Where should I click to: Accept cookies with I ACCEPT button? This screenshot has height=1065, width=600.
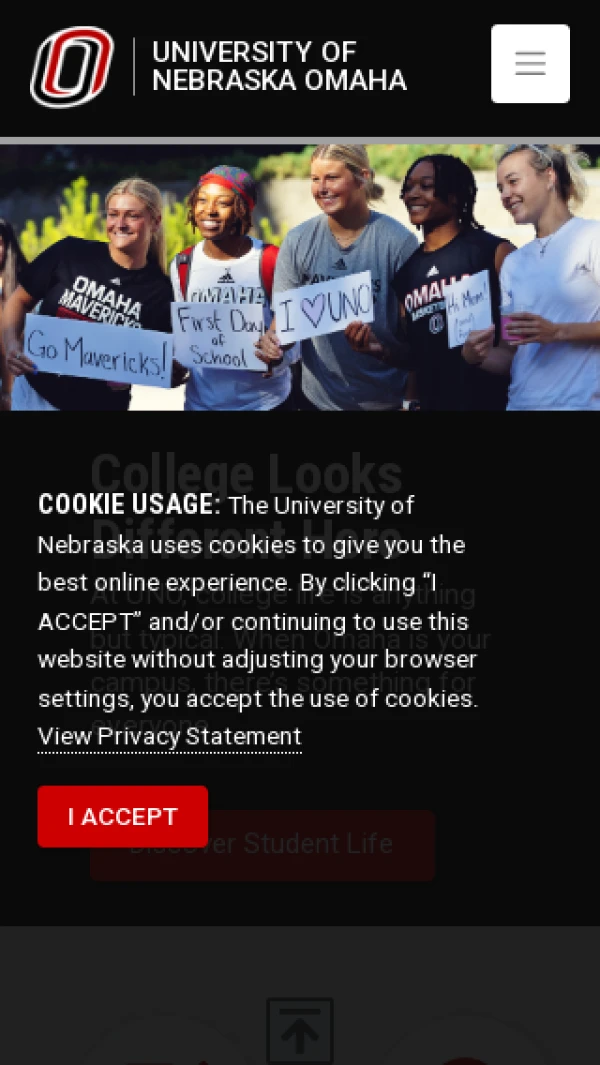122,816
